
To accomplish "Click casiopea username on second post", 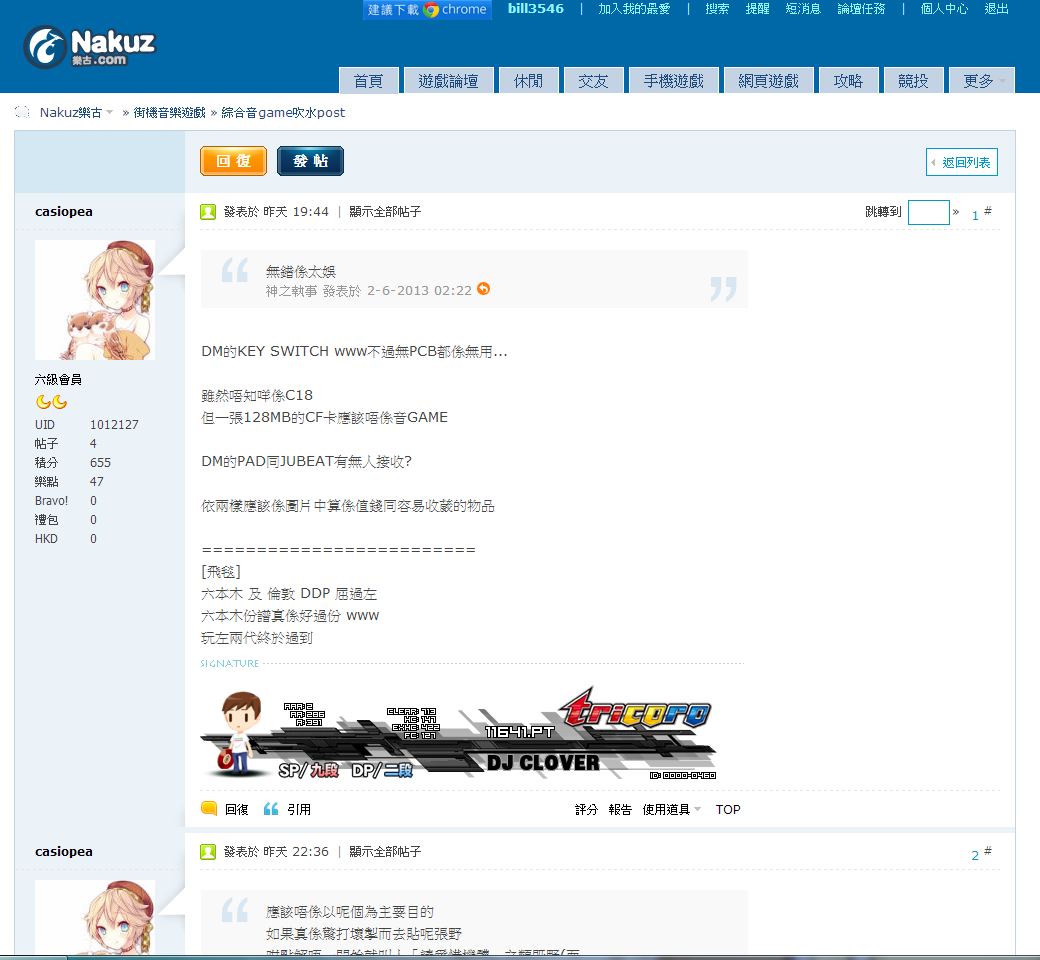I will pyautogui.click(x=64, y=852).
